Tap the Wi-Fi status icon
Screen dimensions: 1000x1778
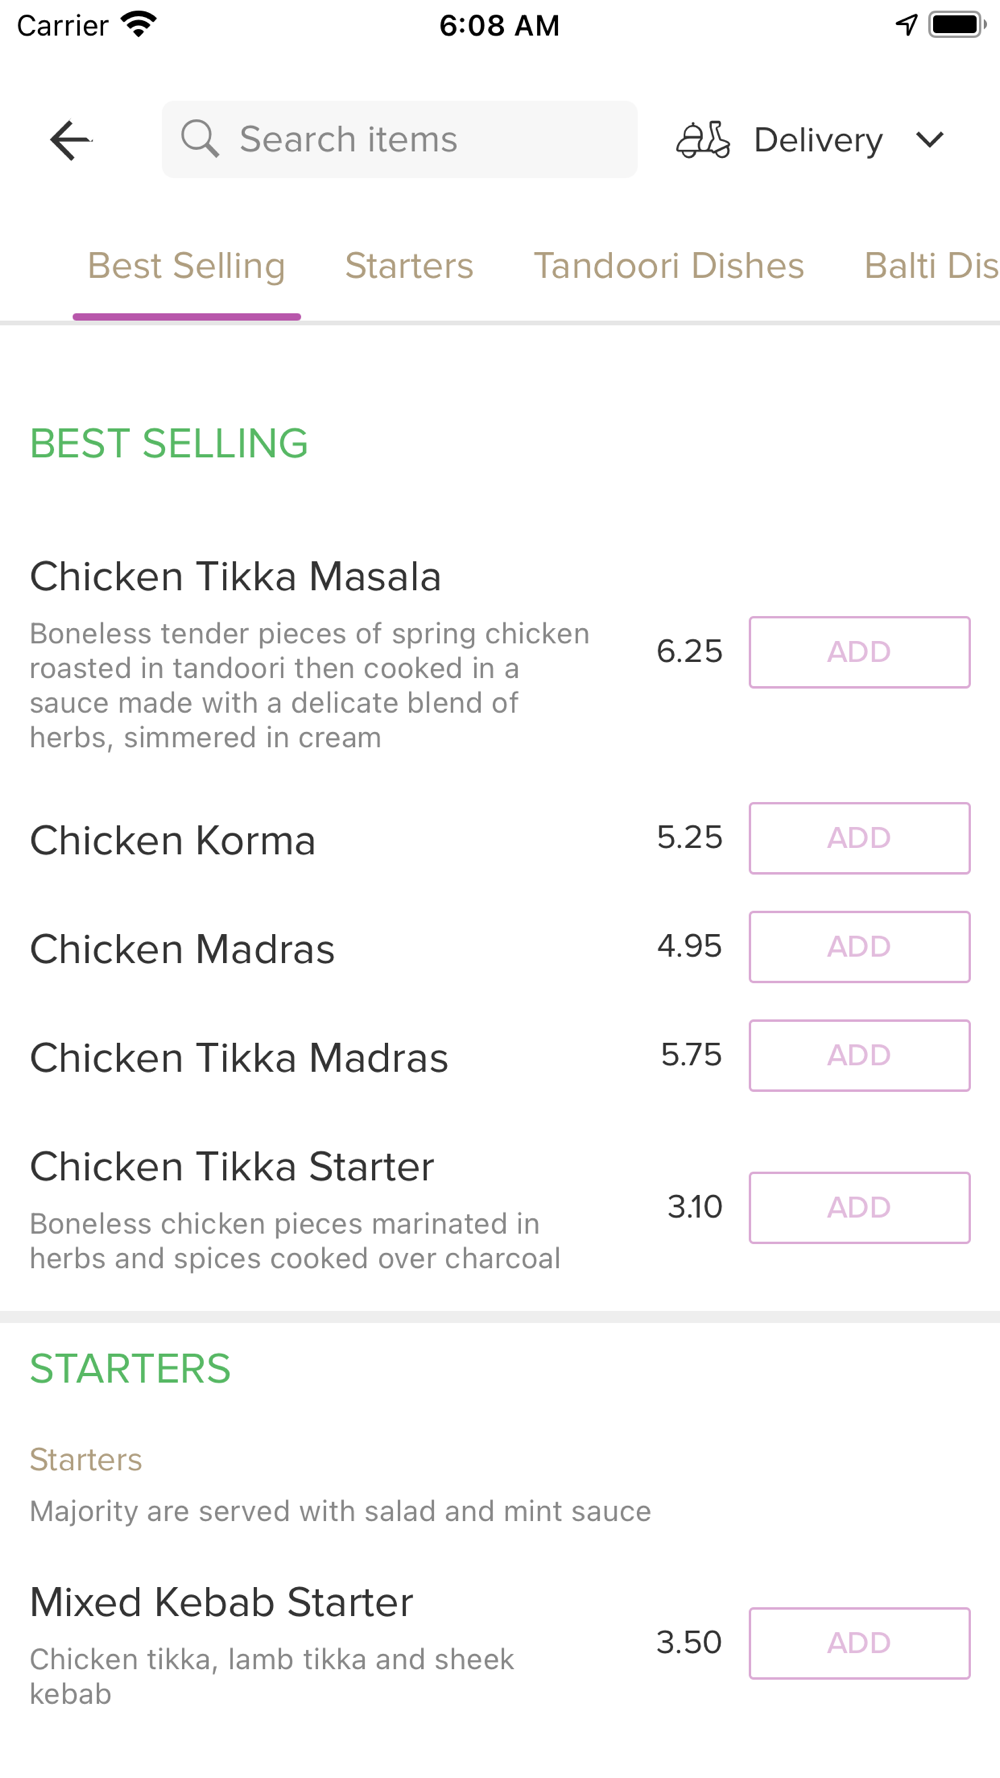[139, 24]
